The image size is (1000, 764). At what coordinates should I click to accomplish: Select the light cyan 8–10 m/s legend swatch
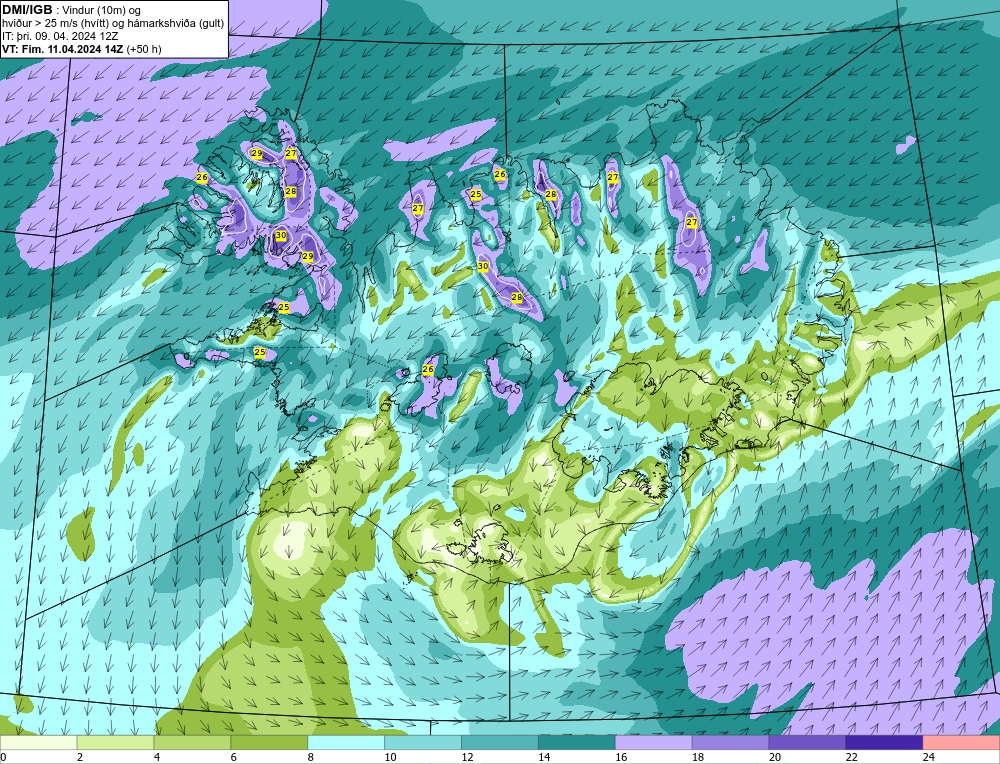[x=346, y=742]
